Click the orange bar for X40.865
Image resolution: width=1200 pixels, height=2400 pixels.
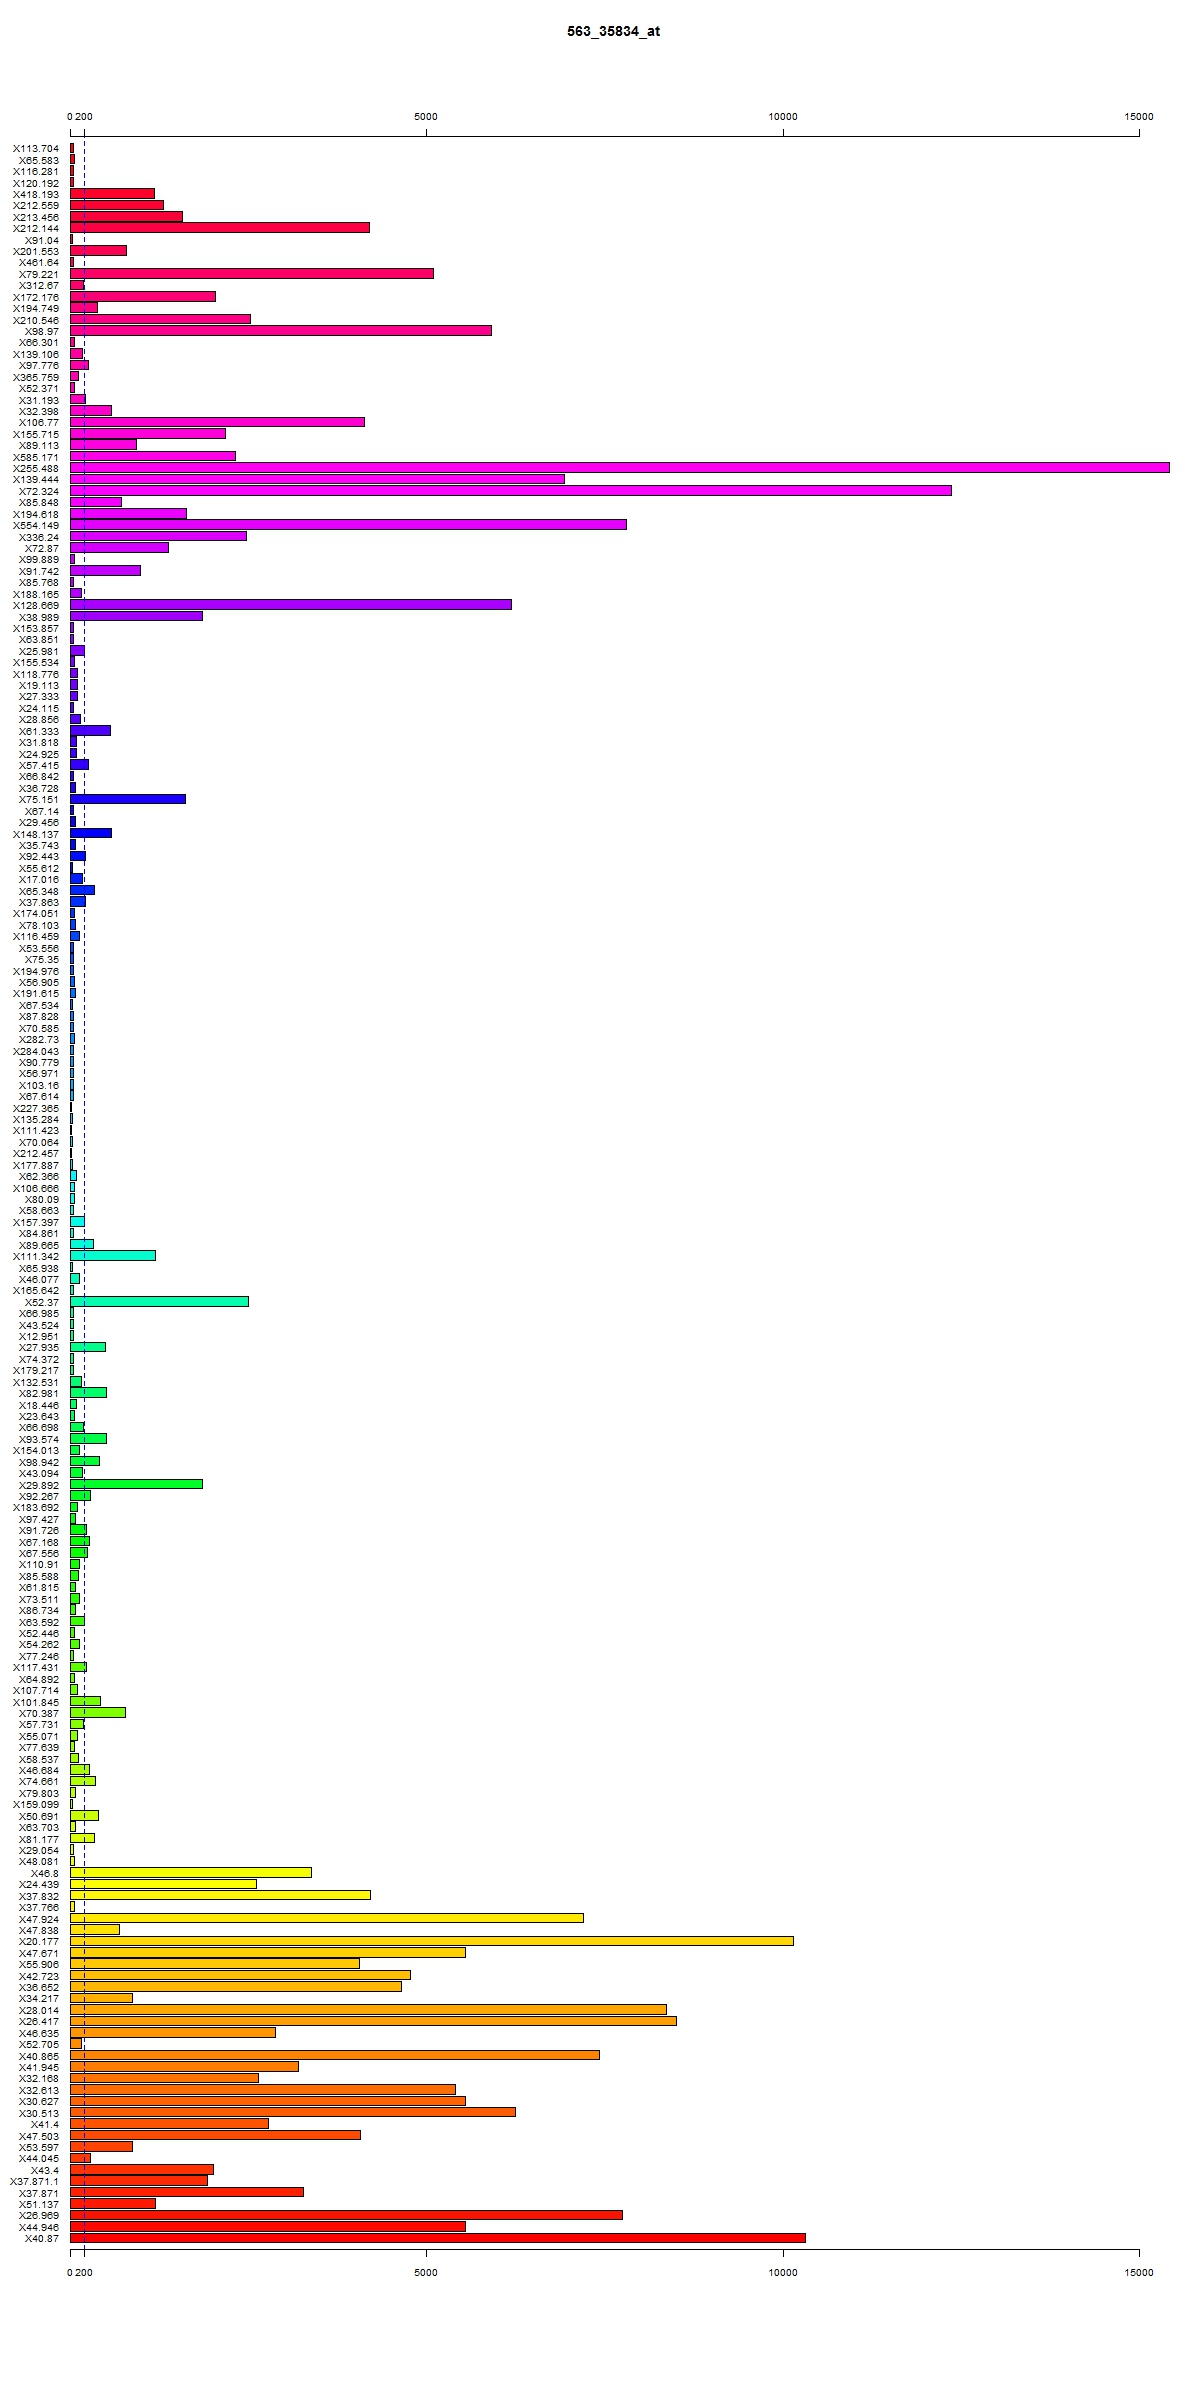point(335,2055)
